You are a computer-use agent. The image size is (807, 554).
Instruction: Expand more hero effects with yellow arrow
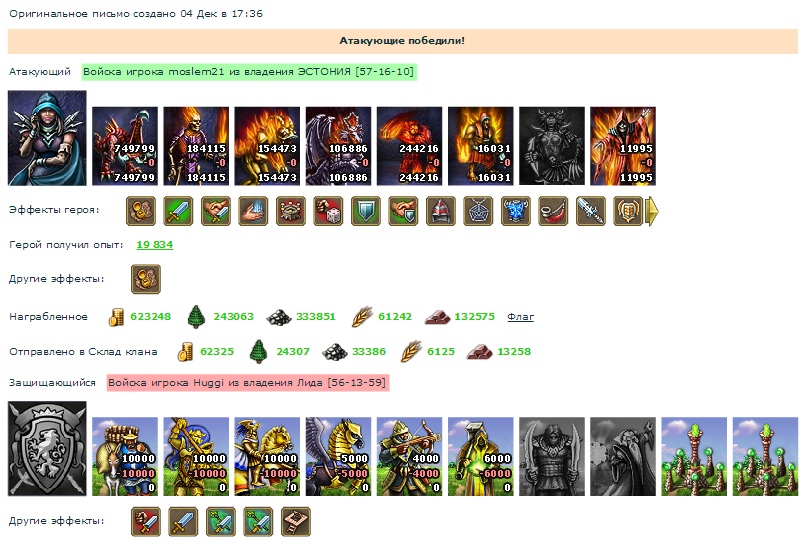pyautogui.click(x=652, y=211)
